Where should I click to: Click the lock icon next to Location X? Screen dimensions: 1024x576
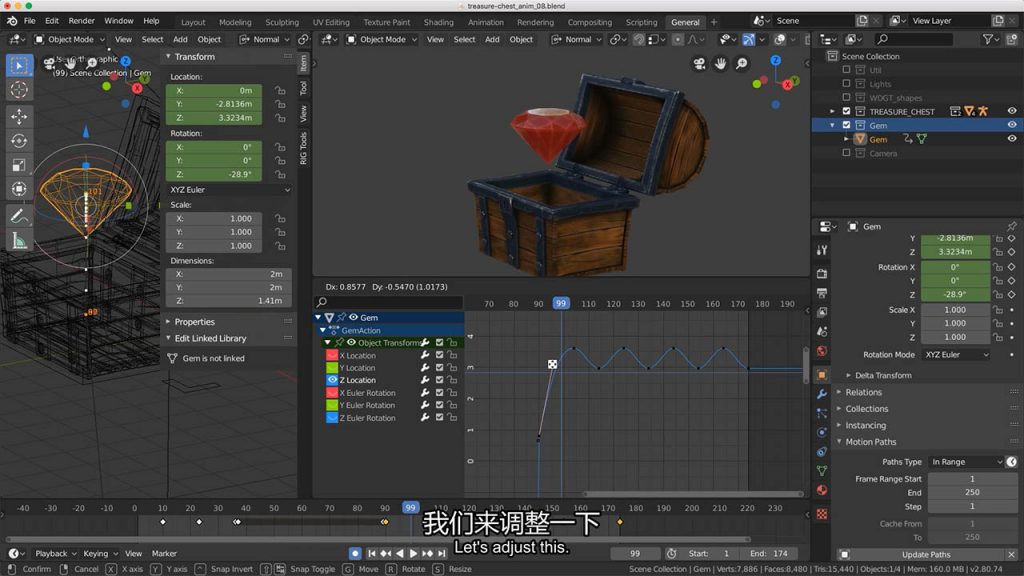(x=280, y=90)
